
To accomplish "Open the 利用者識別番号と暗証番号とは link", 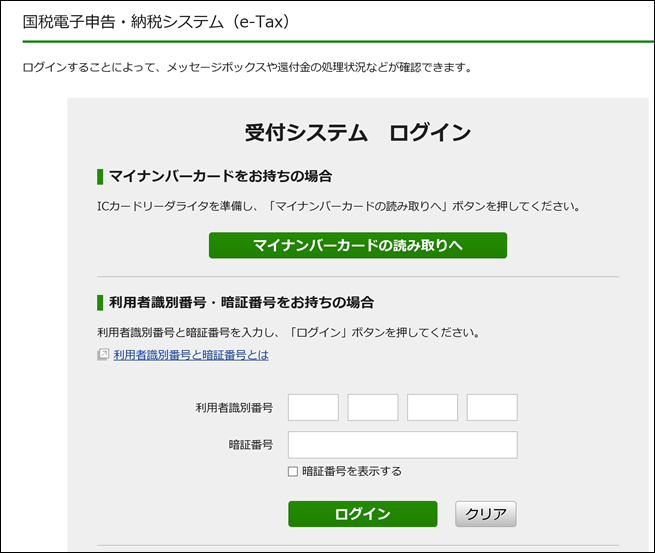I will pos(191,355).
